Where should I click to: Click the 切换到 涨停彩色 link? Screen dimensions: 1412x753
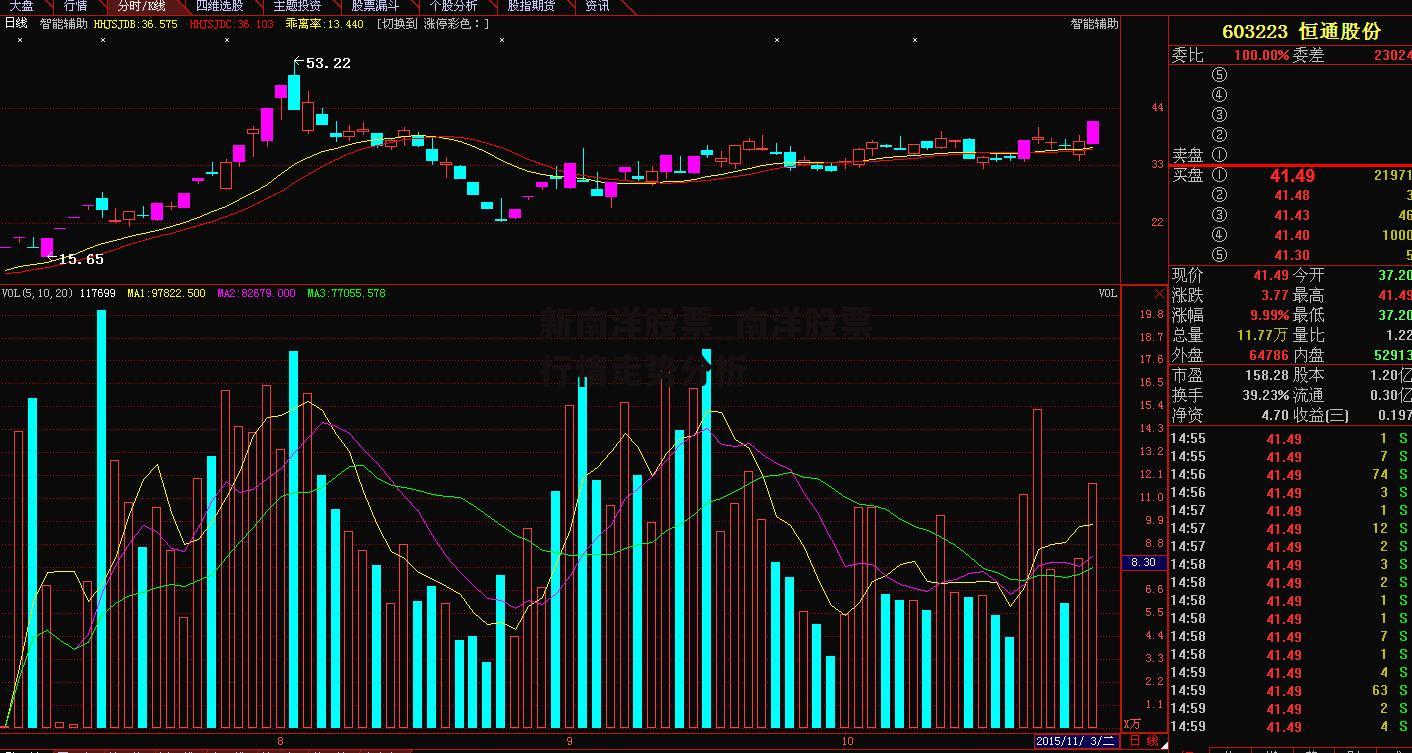pyautogui.click(x=433, y=23)
